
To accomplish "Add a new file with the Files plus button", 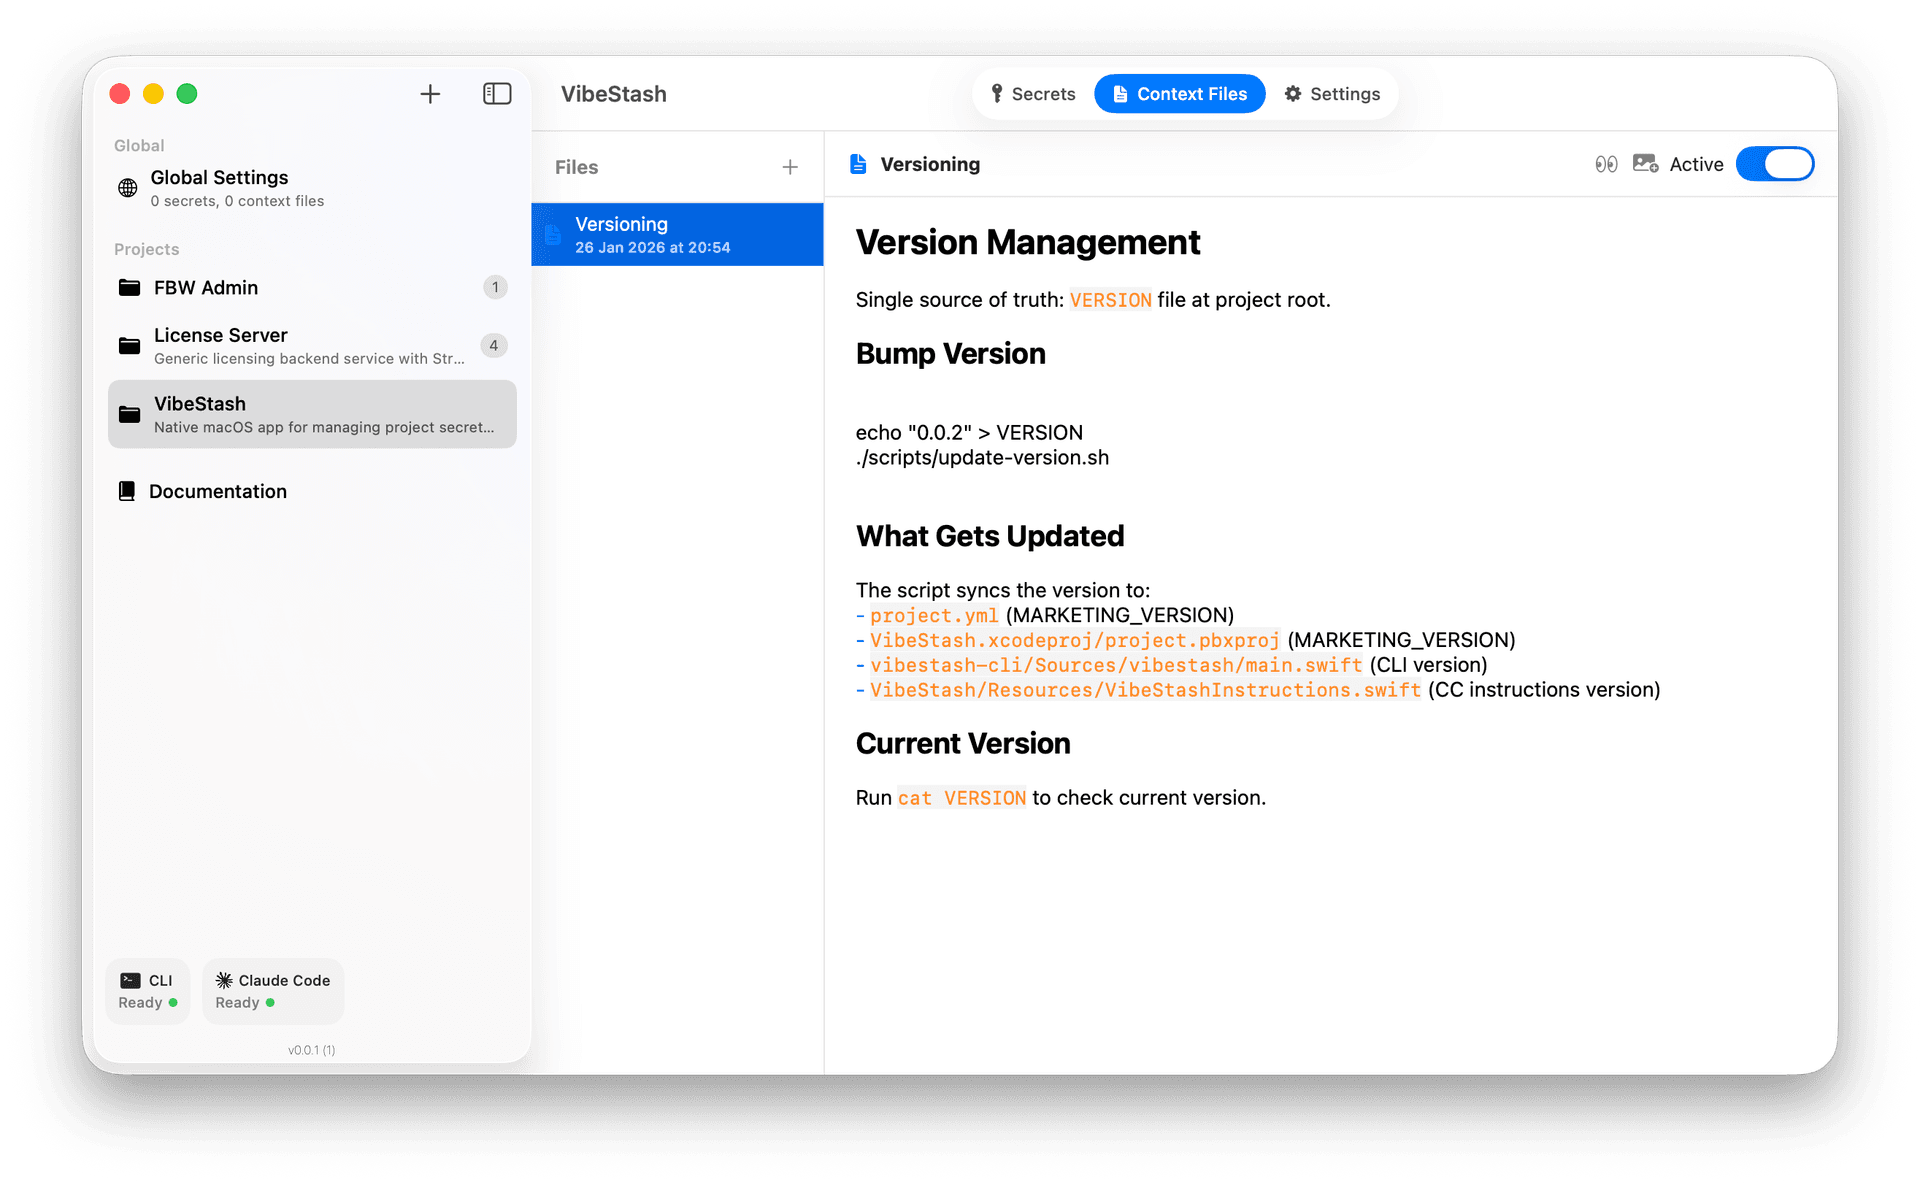I will point(790,166).
